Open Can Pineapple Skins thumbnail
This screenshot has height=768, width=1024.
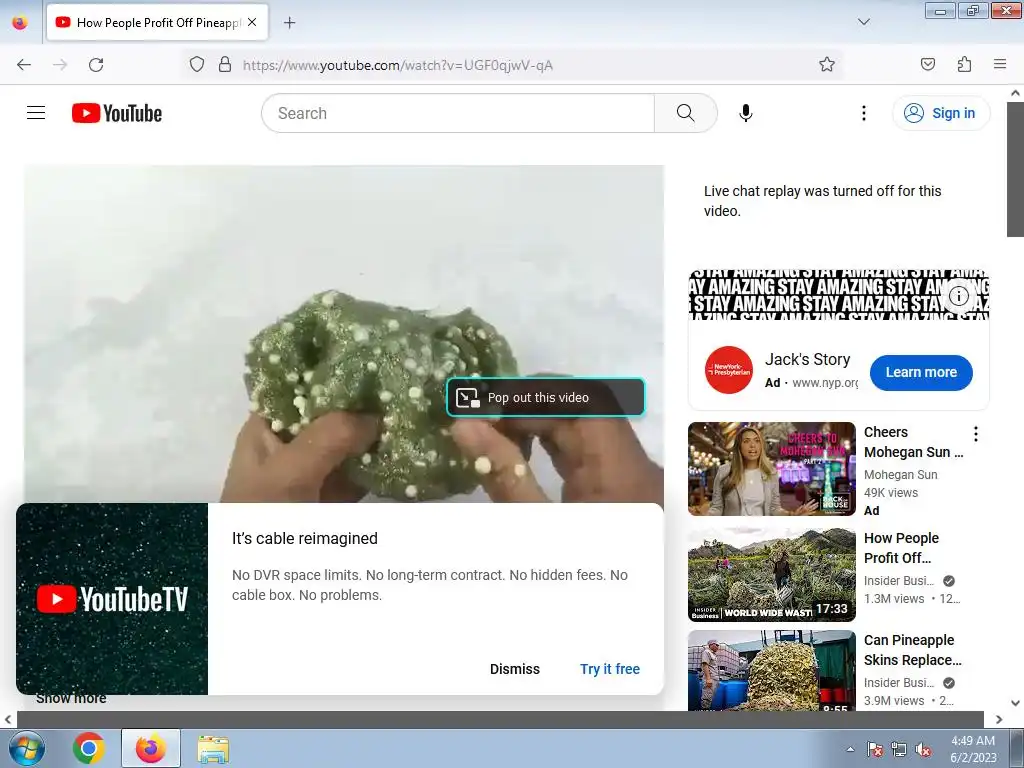point(771,670)
